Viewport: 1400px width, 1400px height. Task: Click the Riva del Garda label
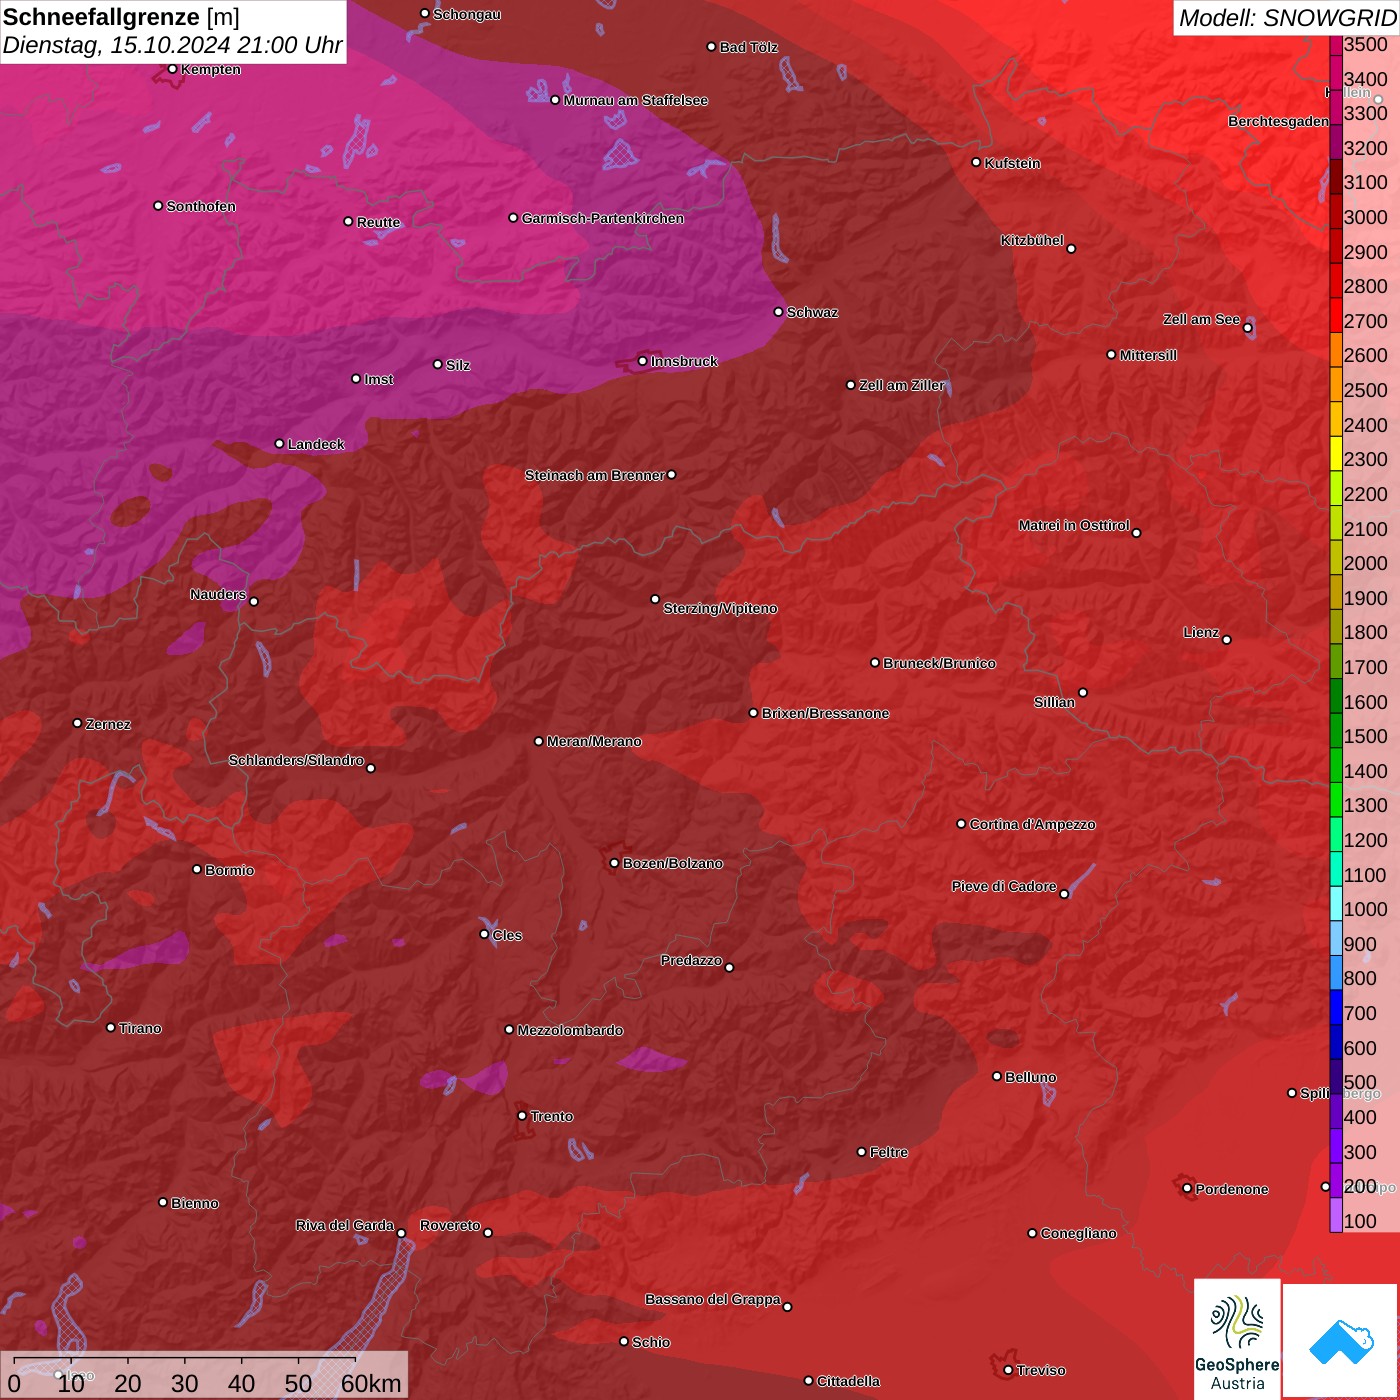click(x=345, y=1225)
